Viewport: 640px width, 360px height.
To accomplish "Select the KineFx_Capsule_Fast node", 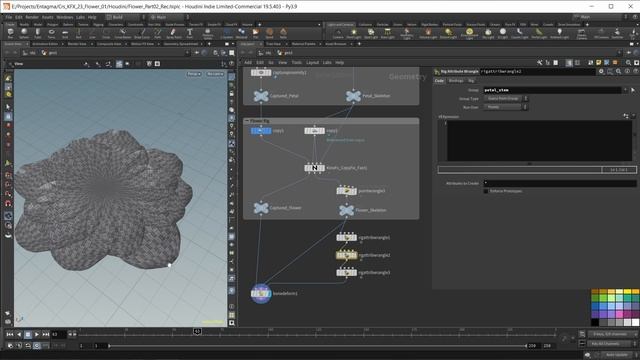I will click(x=314, y=168).
